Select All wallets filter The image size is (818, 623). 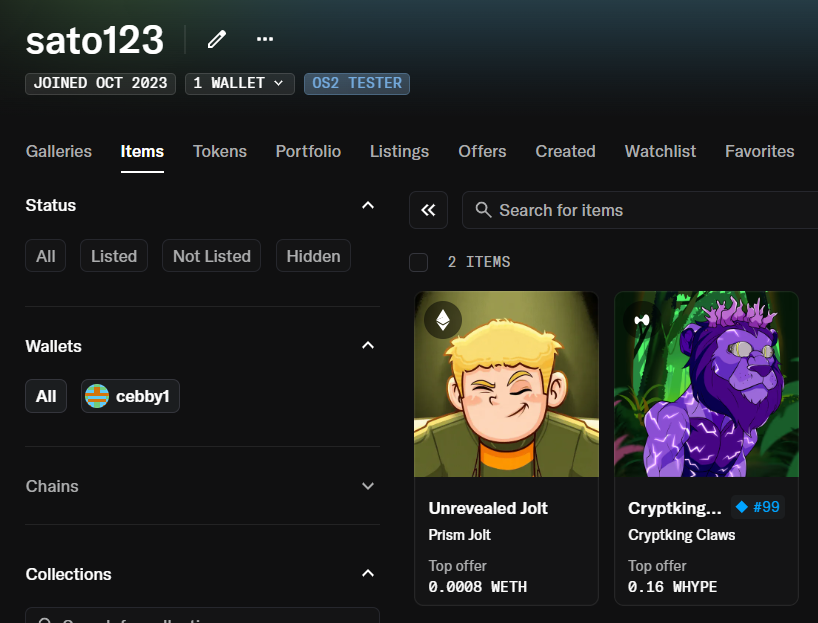[46, 396]
